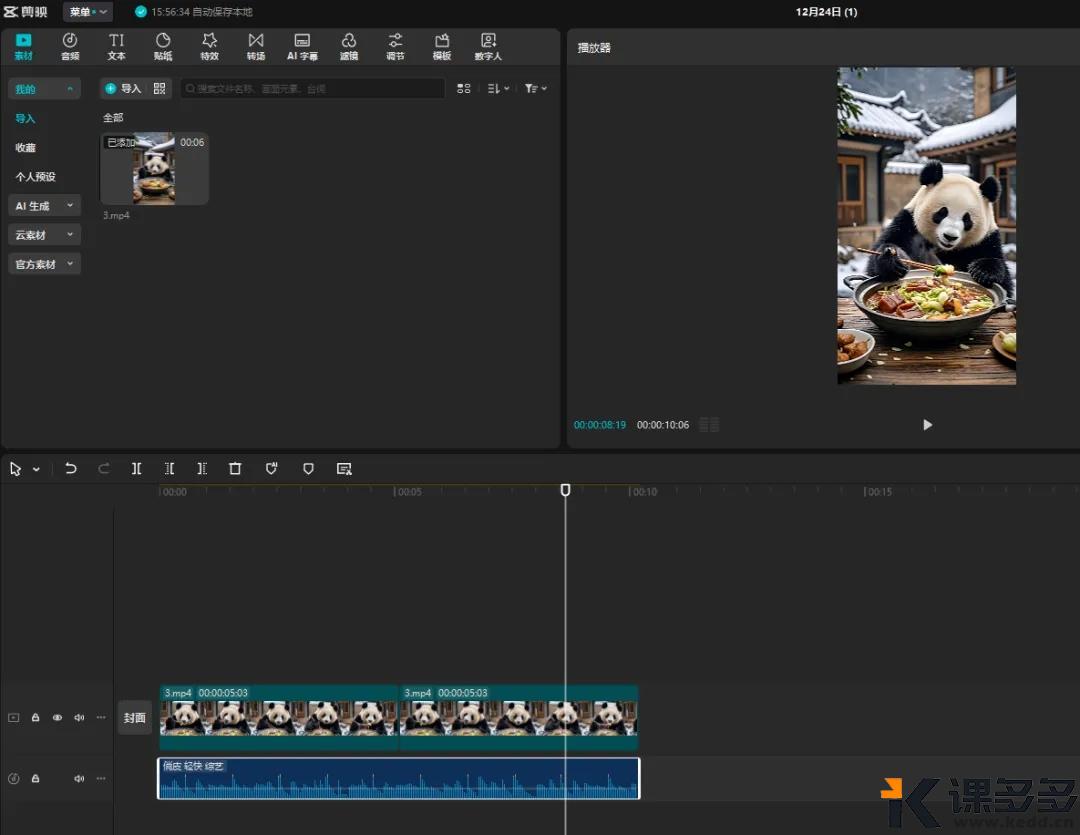
Task: Click the QR code icon beside 导入
Action: tap(159, 89)
